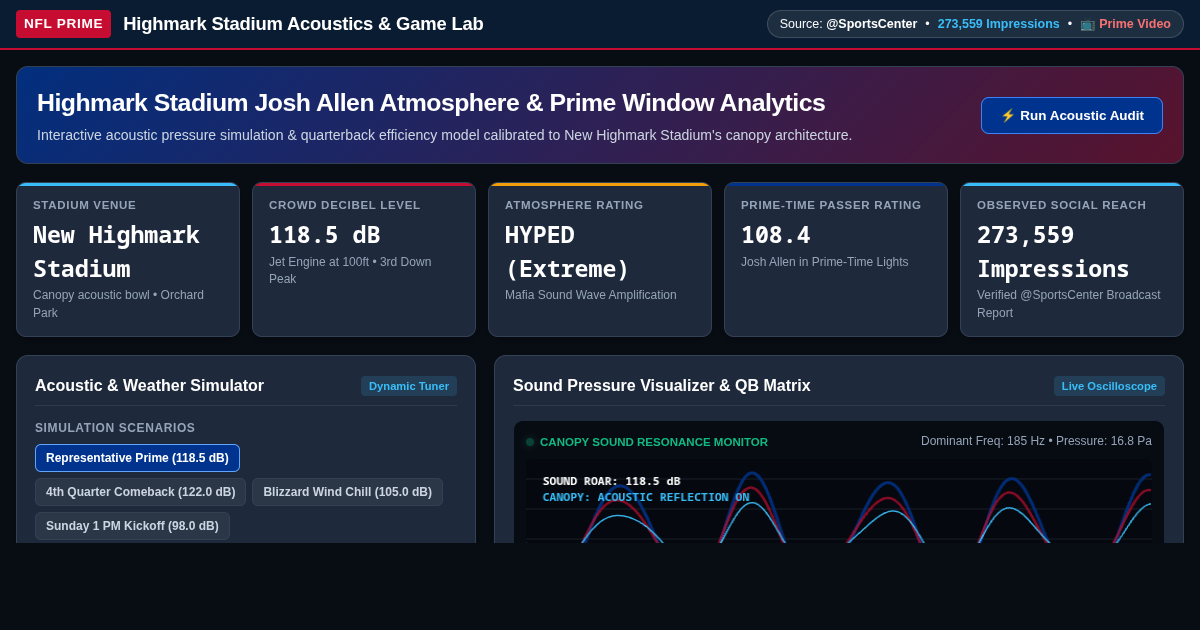Open the Prime-Time Passer Rating card
1200x630 pixels.
pos(836,260)
